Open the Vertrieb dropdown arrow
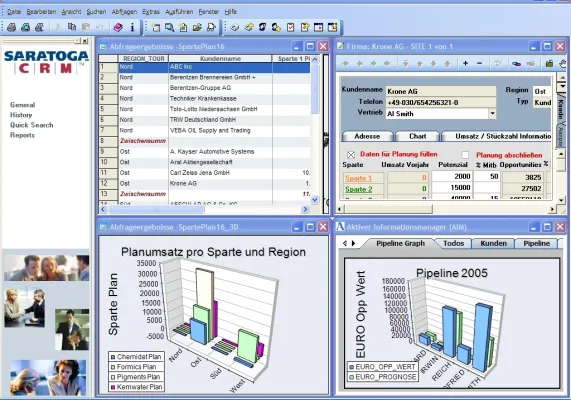The image size is (571, 400). pos(492,114)
